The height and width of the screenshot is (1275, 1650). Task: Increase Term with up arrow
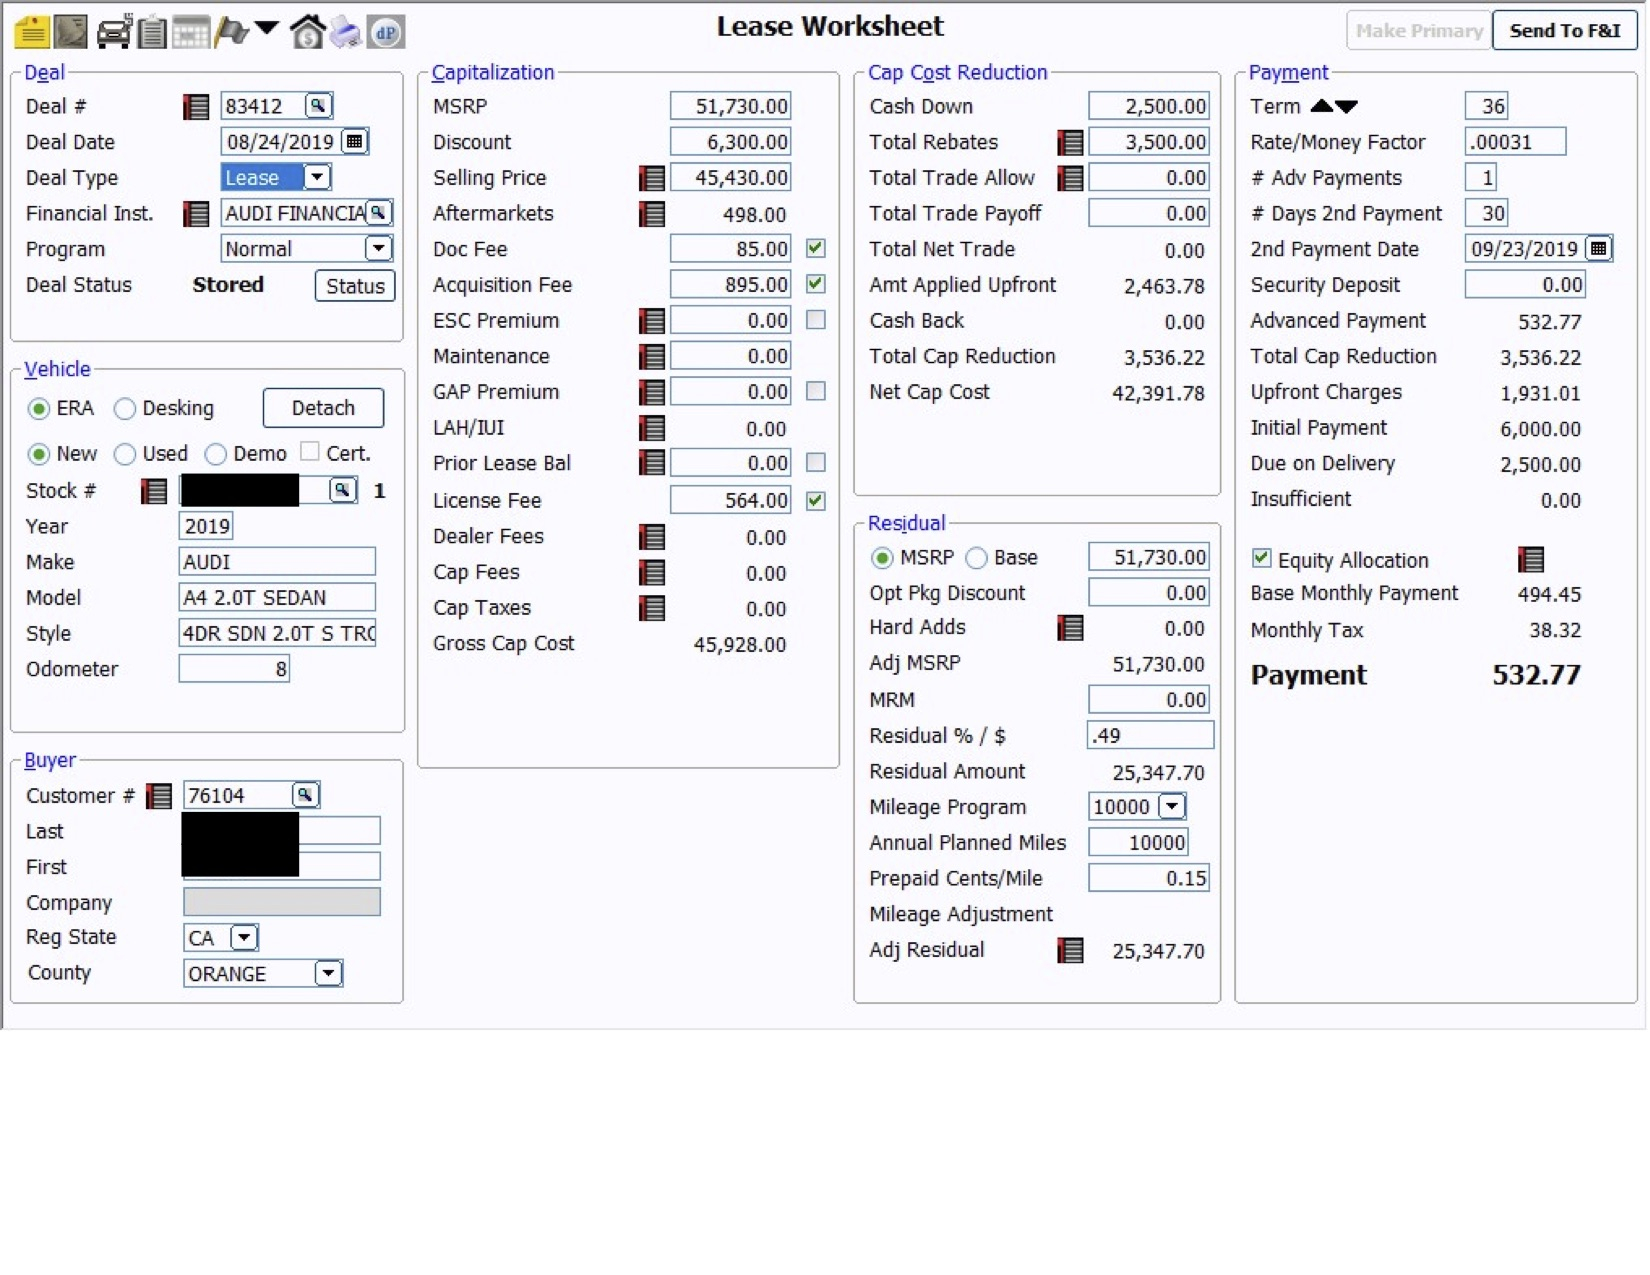point(1322,106)
